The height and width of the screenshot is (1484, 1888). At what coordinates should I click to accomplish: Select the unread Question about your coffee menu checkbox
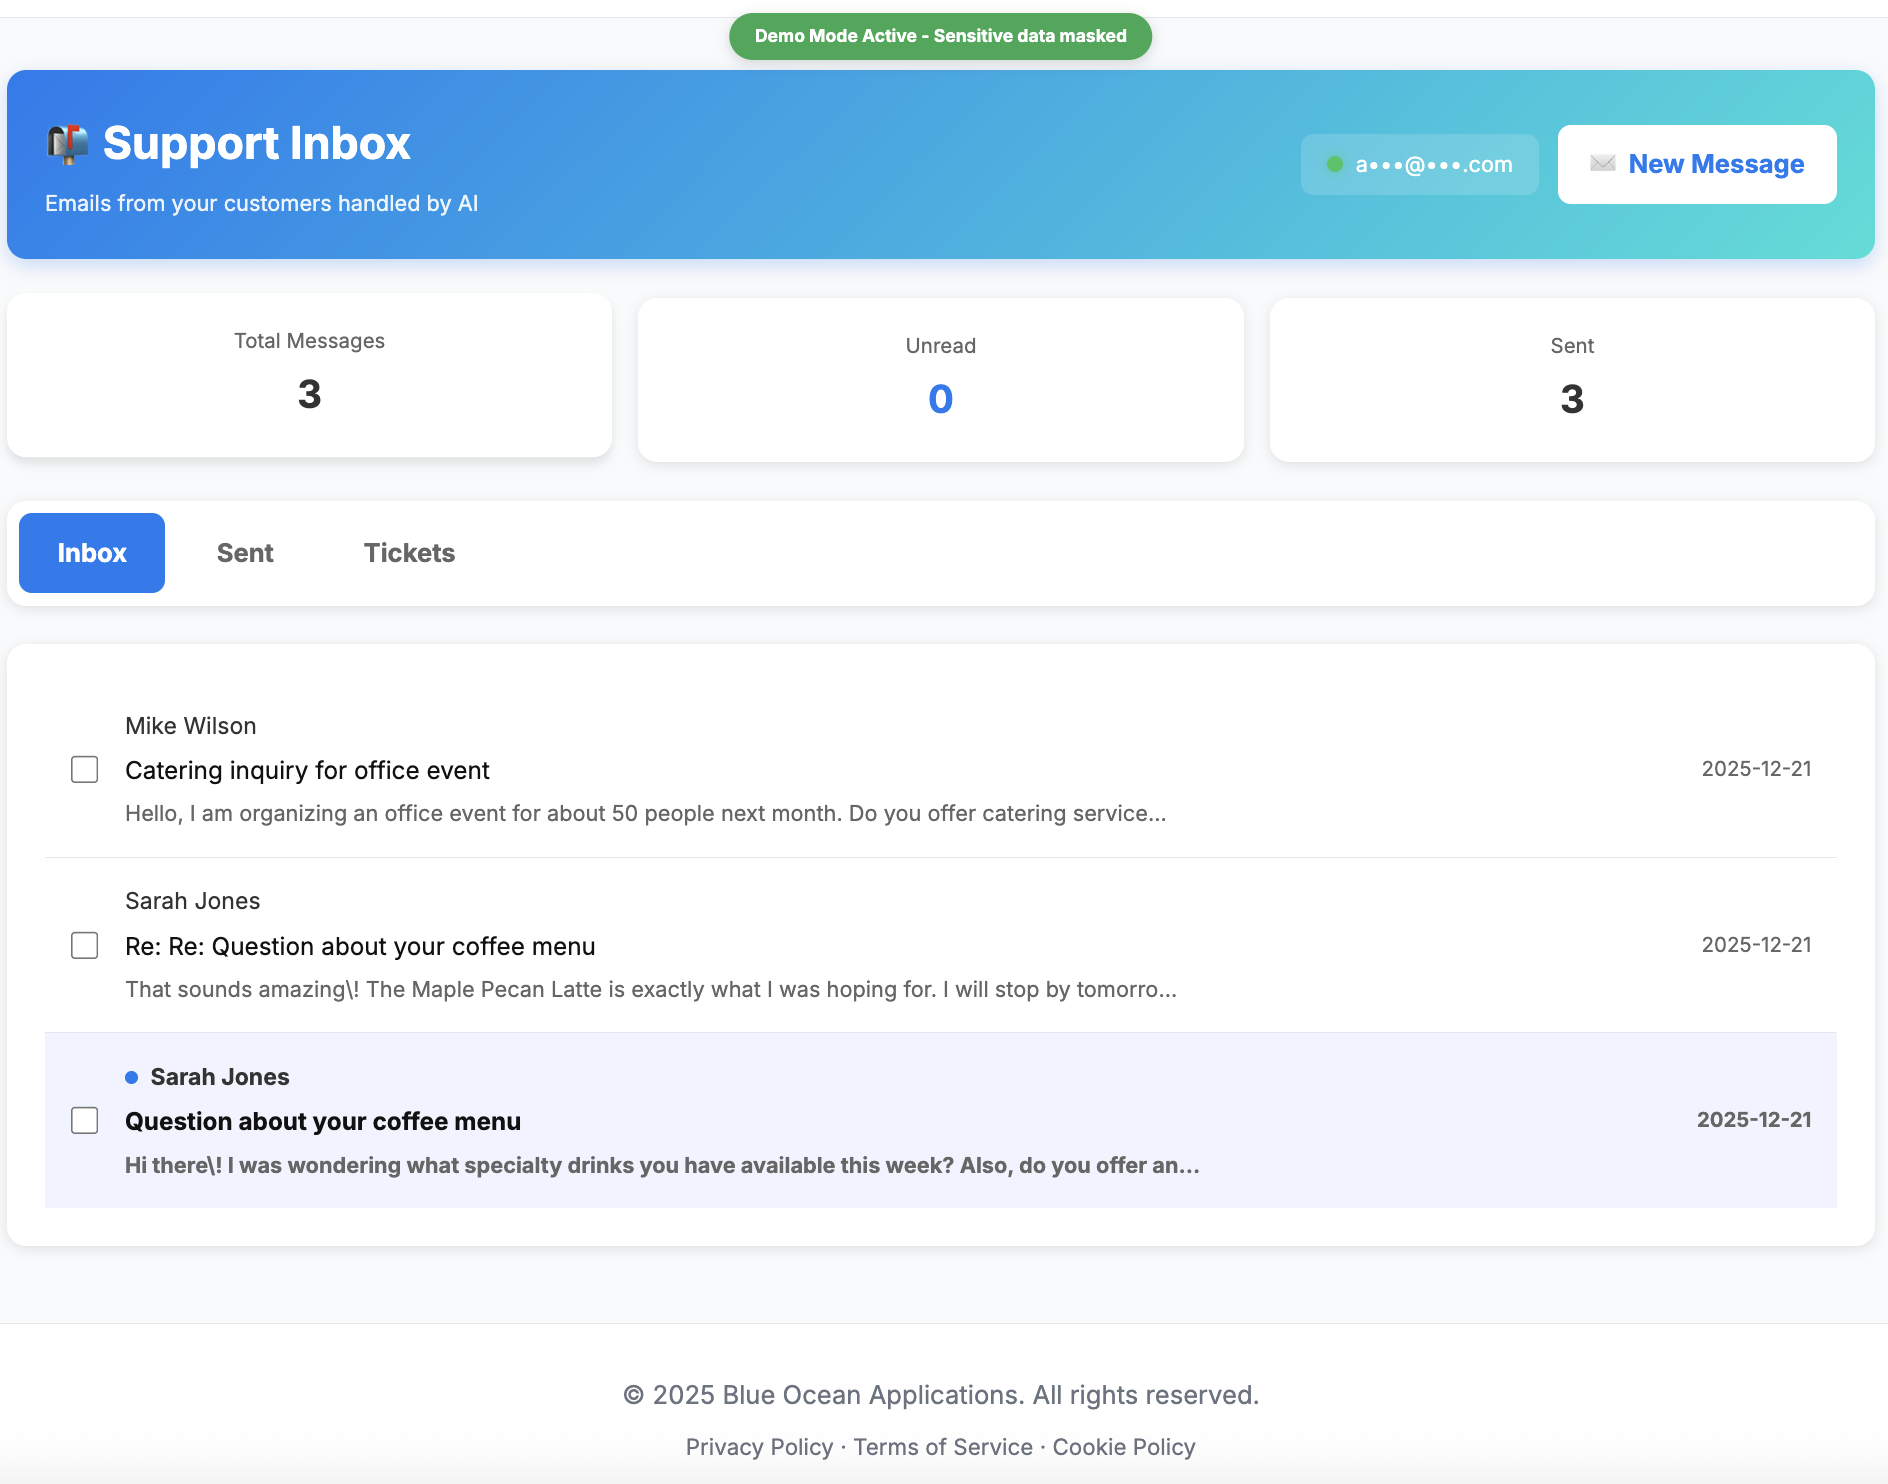(84, 1121)
